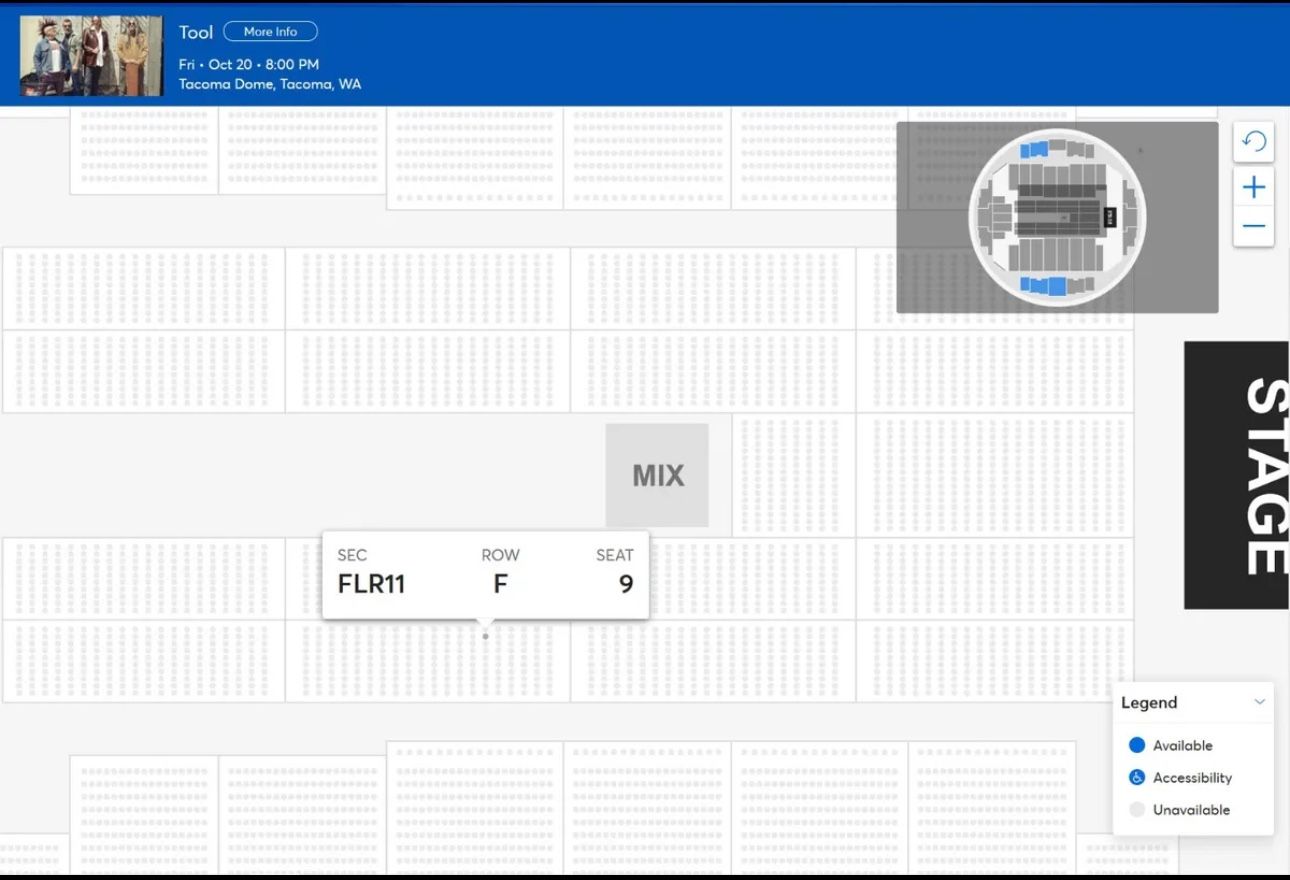Click the highlighted seat dot under tooltip
The width and height of the screenshot is (1290, 880).
pyautogui.click(x=486, y=637)
